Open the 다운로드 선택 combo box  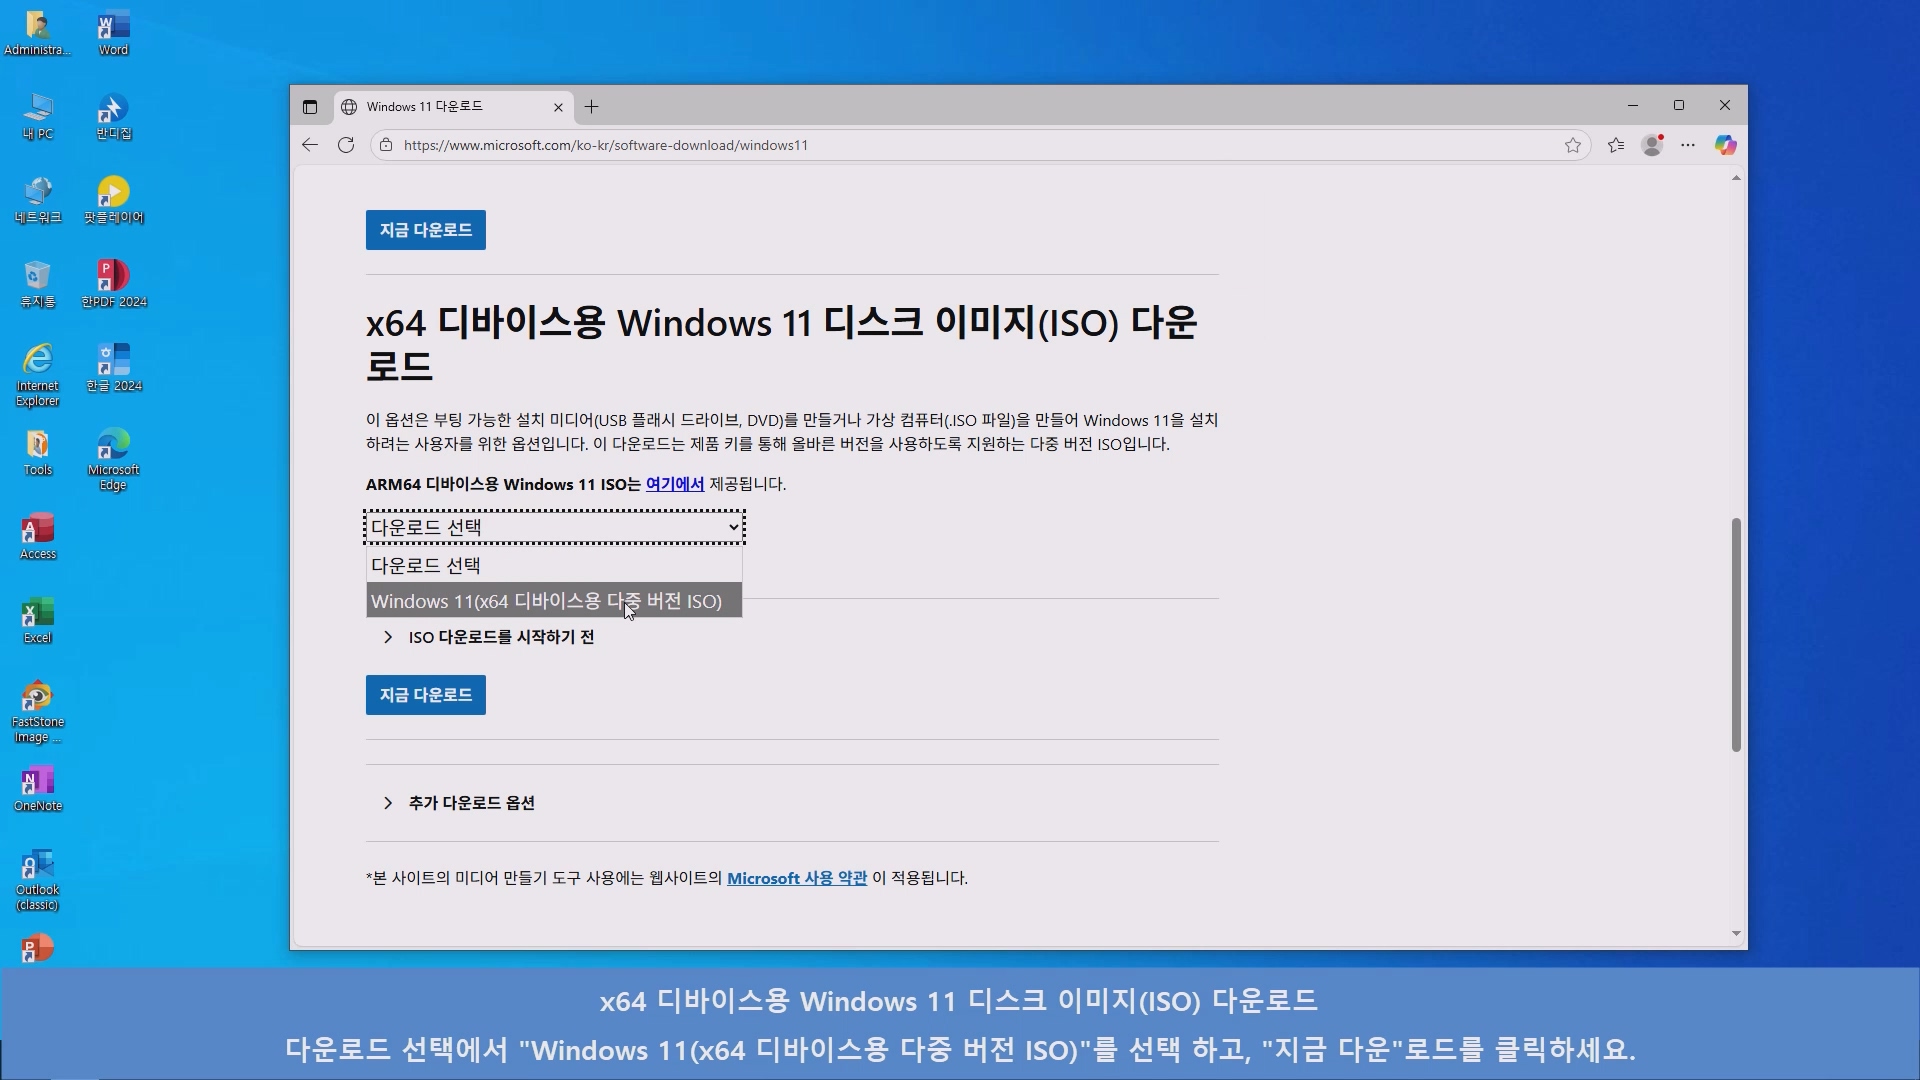tap(554, 527)
